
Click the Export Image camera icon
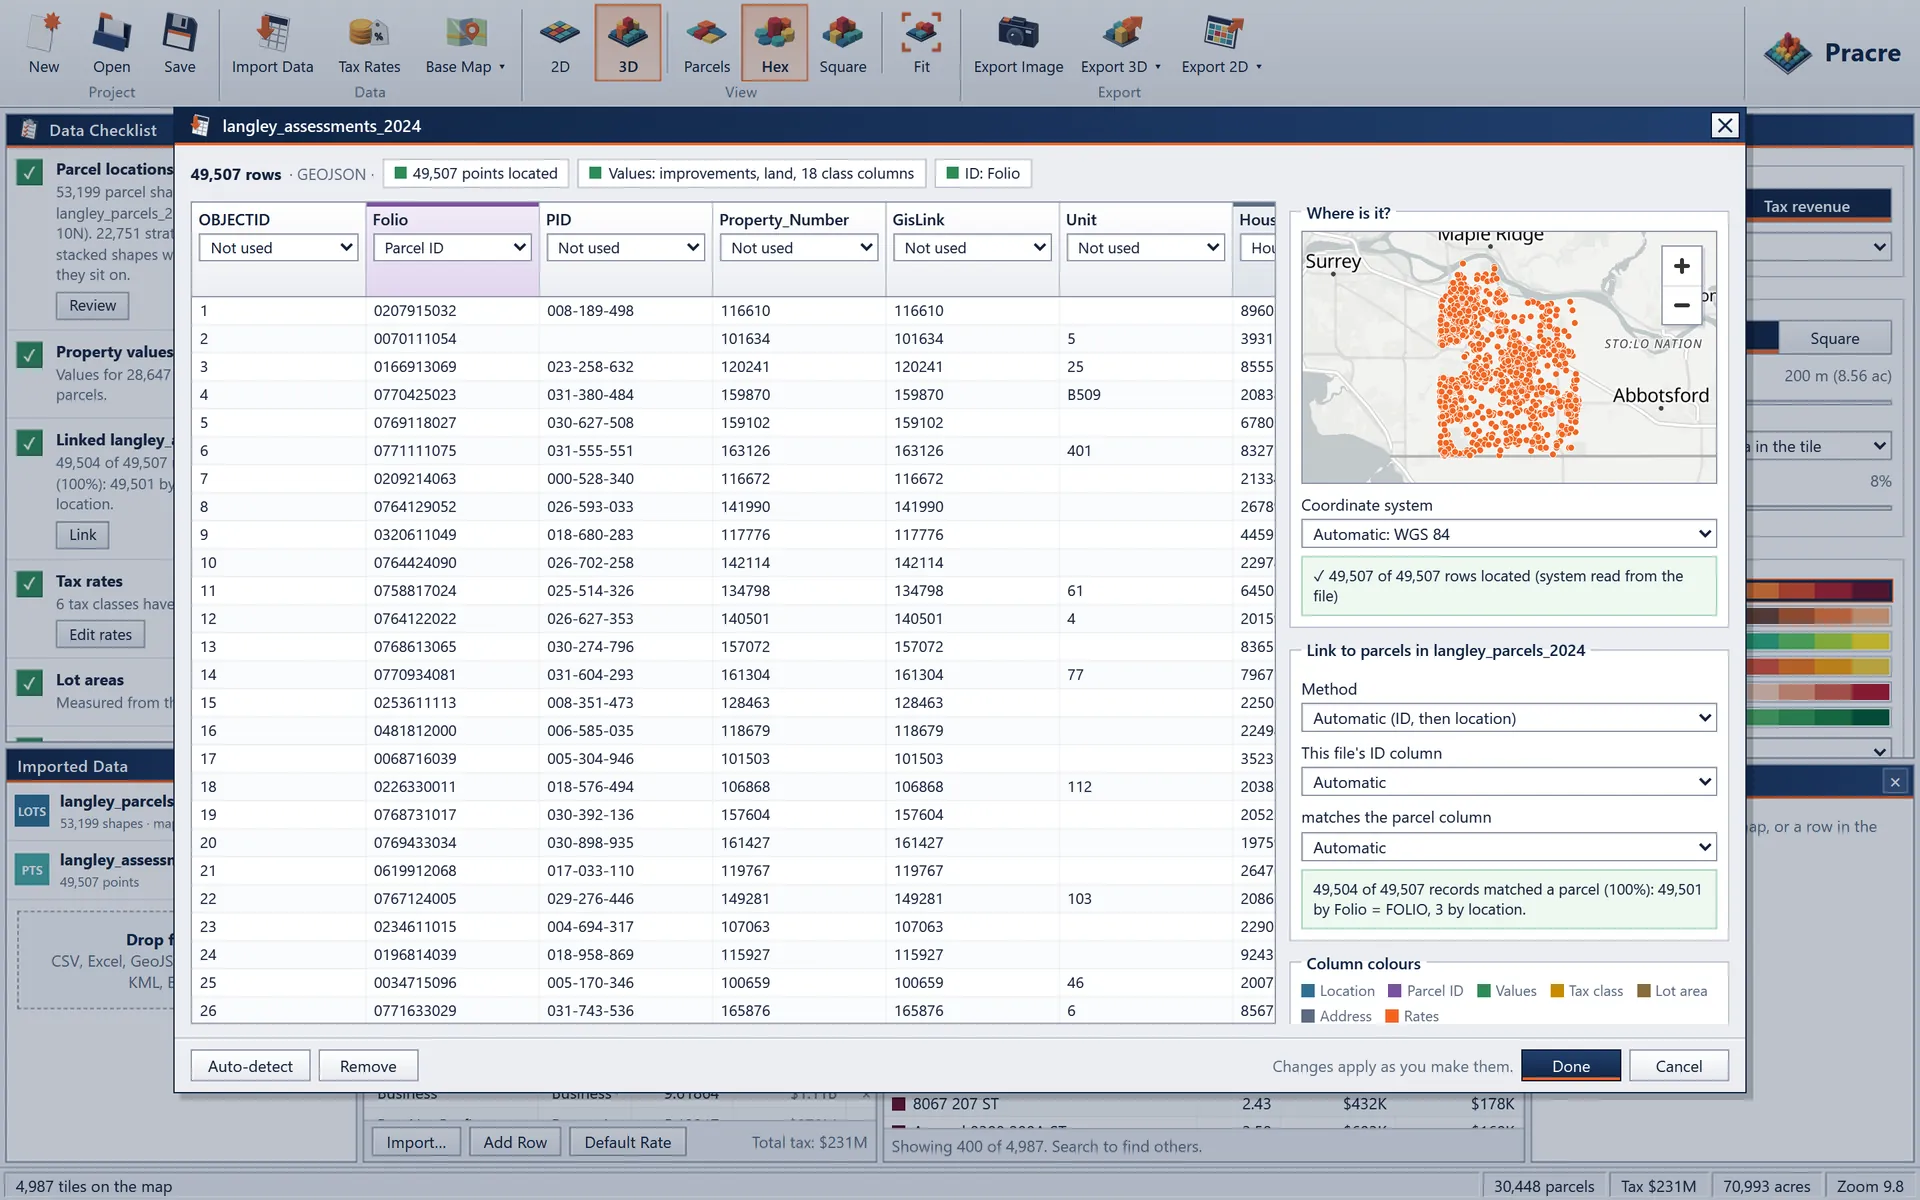1018,33
